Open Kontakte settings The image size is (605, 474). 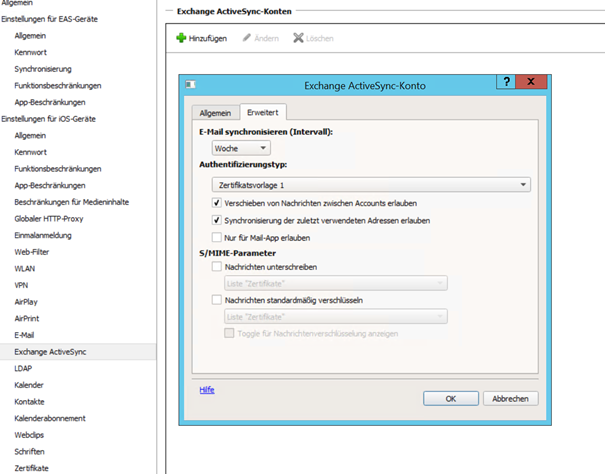point(29,401)
